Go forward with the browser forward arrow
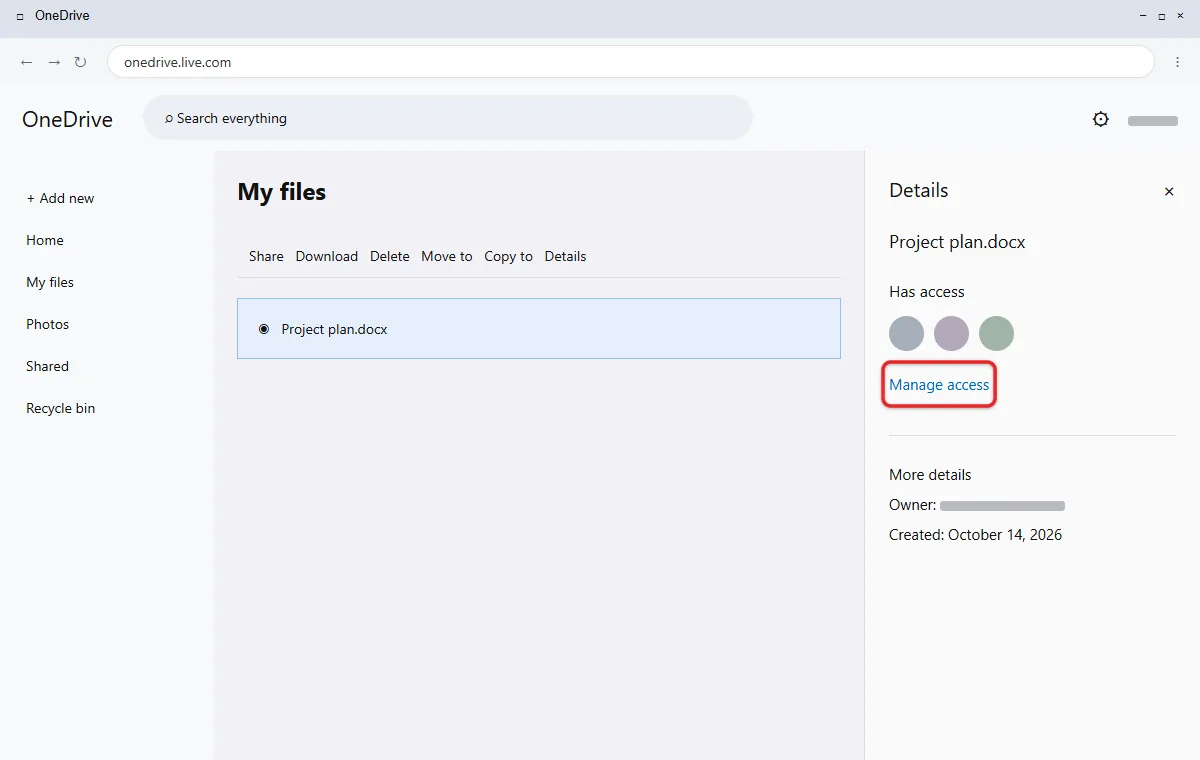 point(54,62)
